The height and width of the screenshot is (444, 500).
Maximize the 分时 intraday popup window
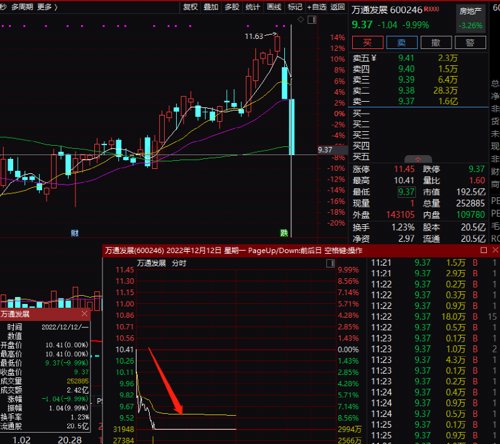[484, 250]
